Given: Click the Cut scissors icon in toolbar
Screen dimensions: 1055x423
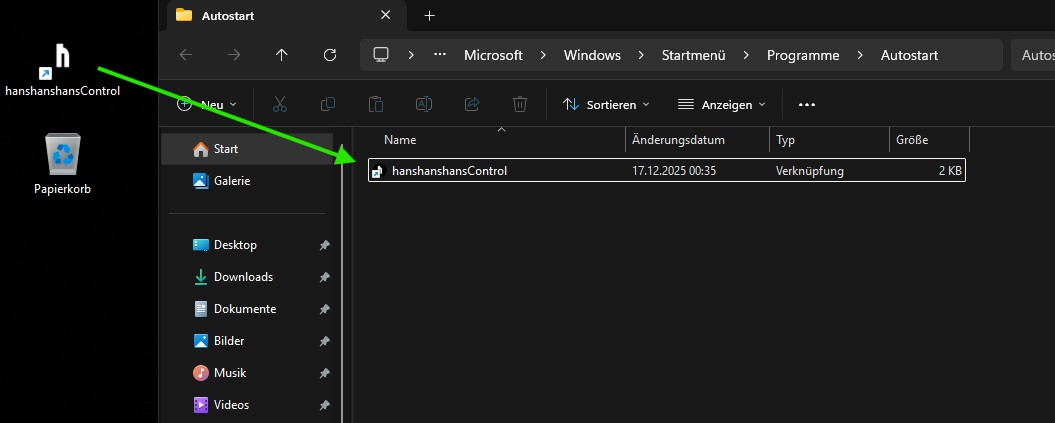Looking at the screenshot, I should [x=280, y=104].
